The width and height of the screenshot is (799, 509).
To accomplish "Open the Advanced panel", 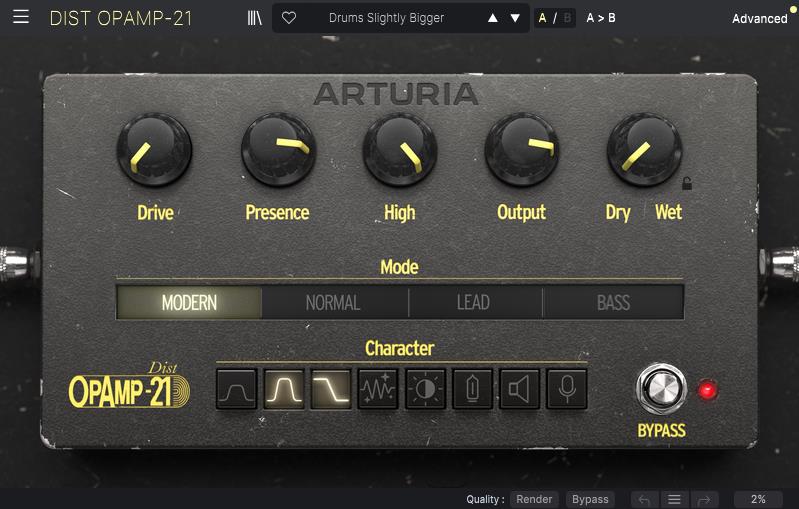I will click(759, 18).
